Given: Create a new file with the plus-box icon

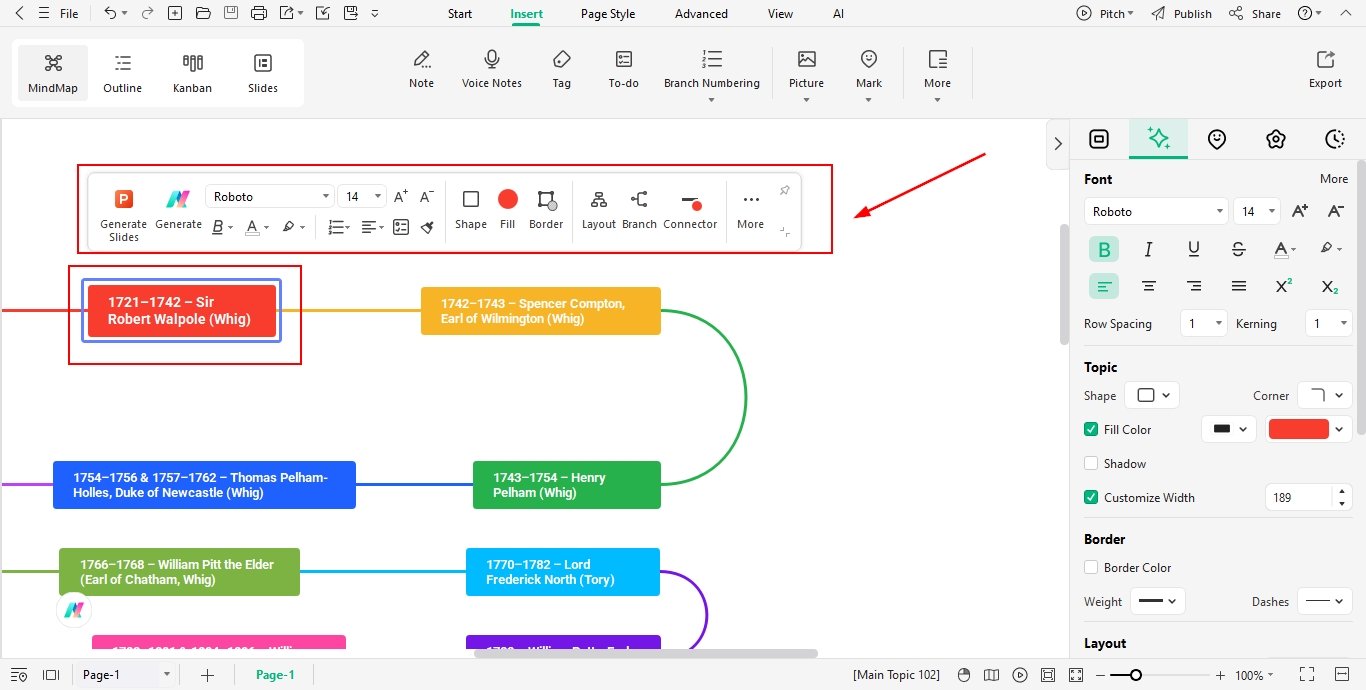Looking at the screenshot, I should (x=175, y=14).
